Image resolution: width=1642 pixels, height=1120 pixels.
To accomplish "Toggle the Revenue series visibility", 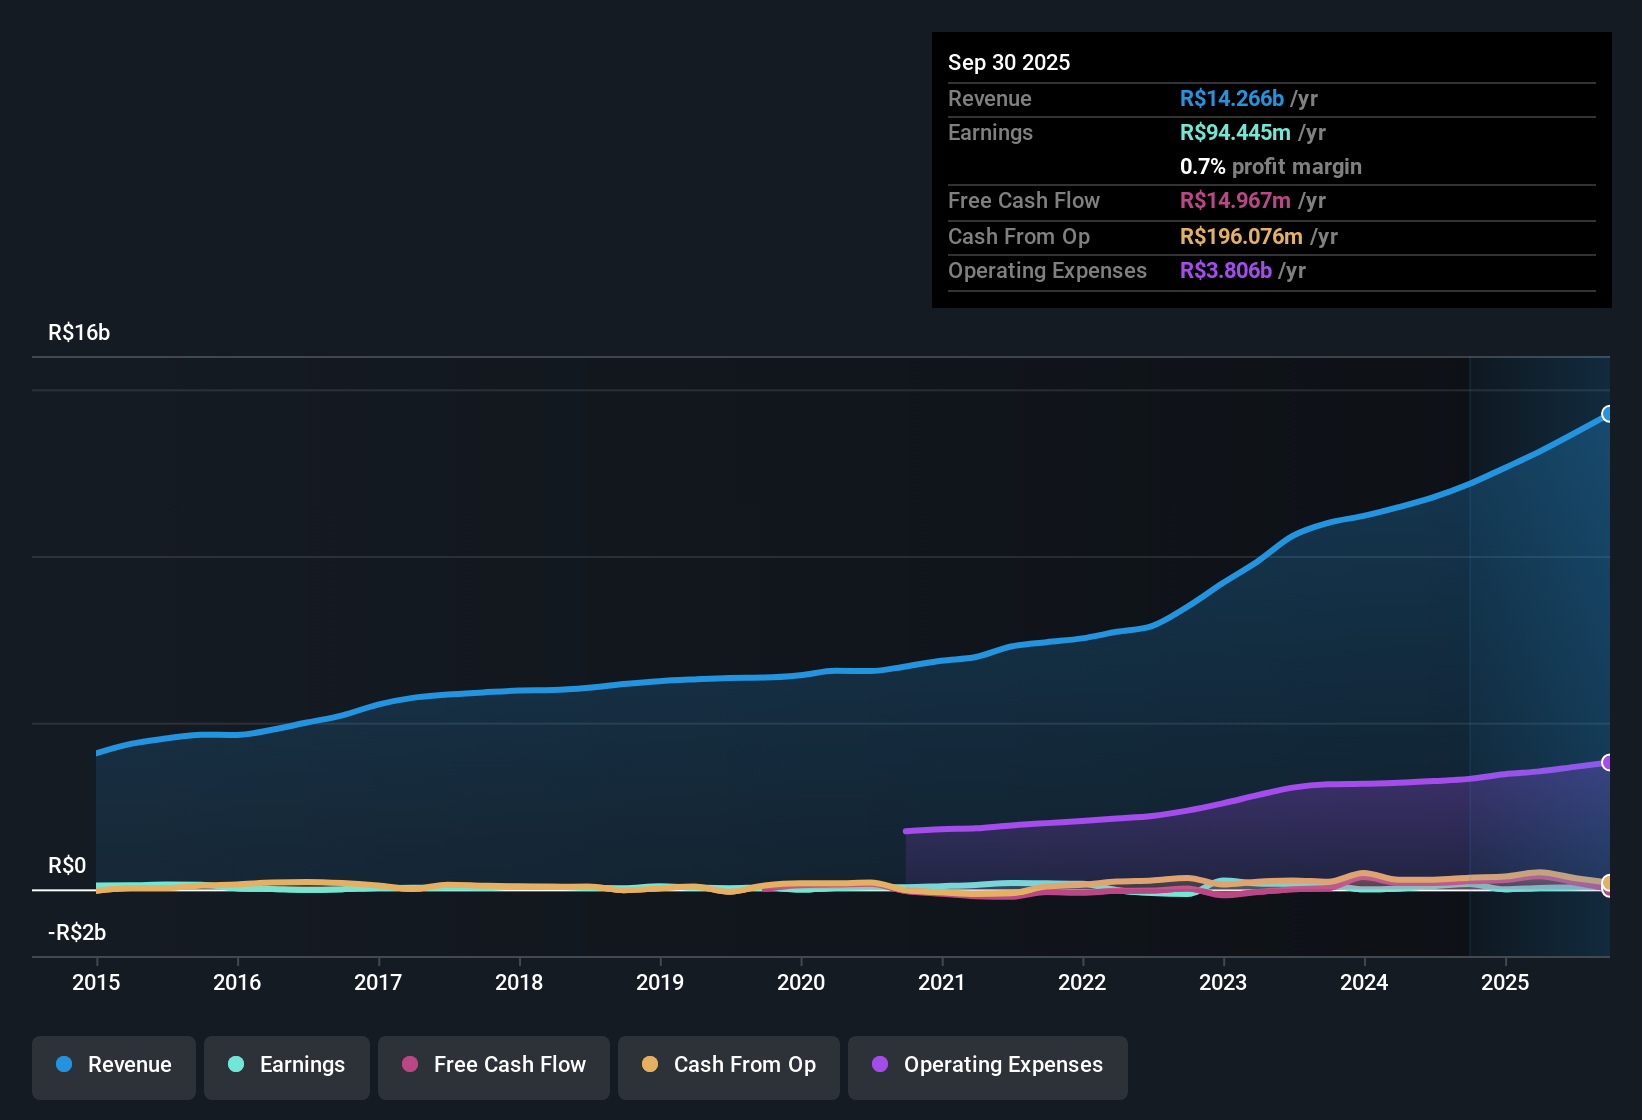I will point(113,1065).
